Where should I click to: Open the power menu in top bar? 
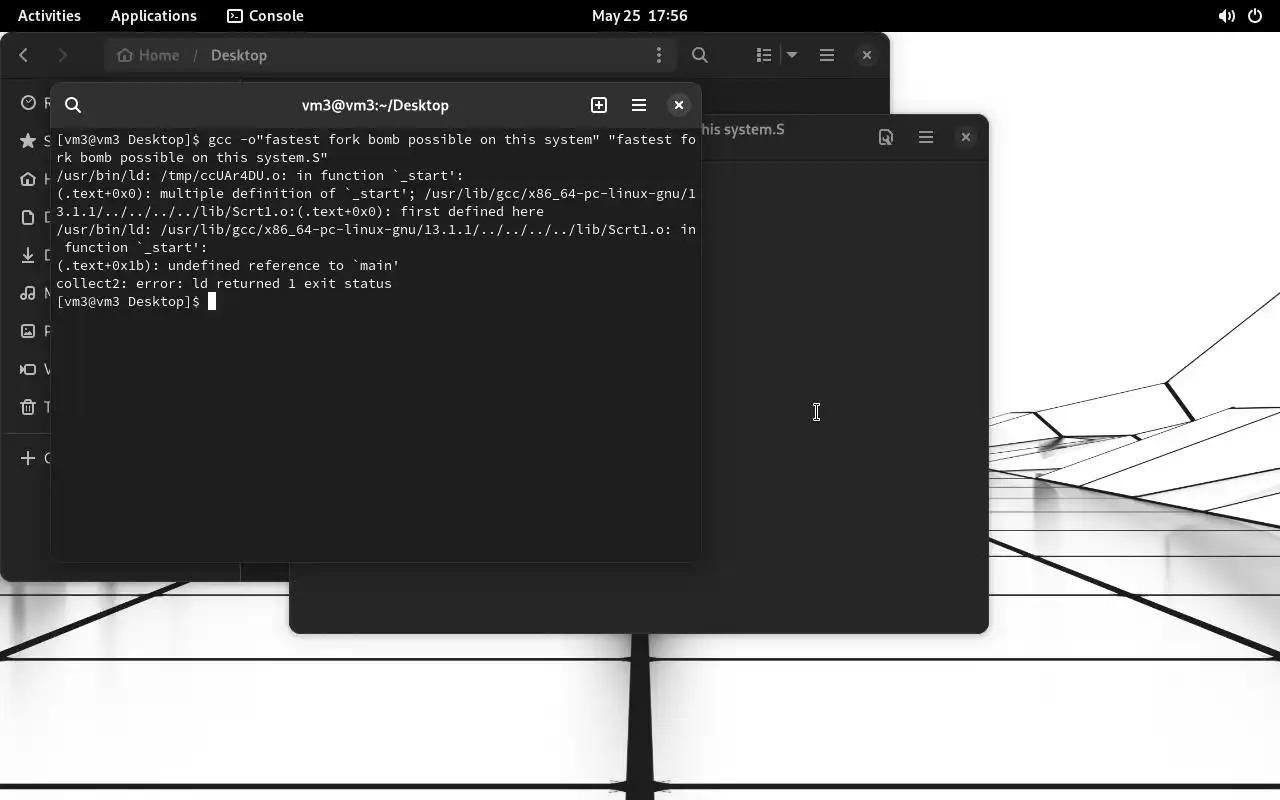point(1255,16)
